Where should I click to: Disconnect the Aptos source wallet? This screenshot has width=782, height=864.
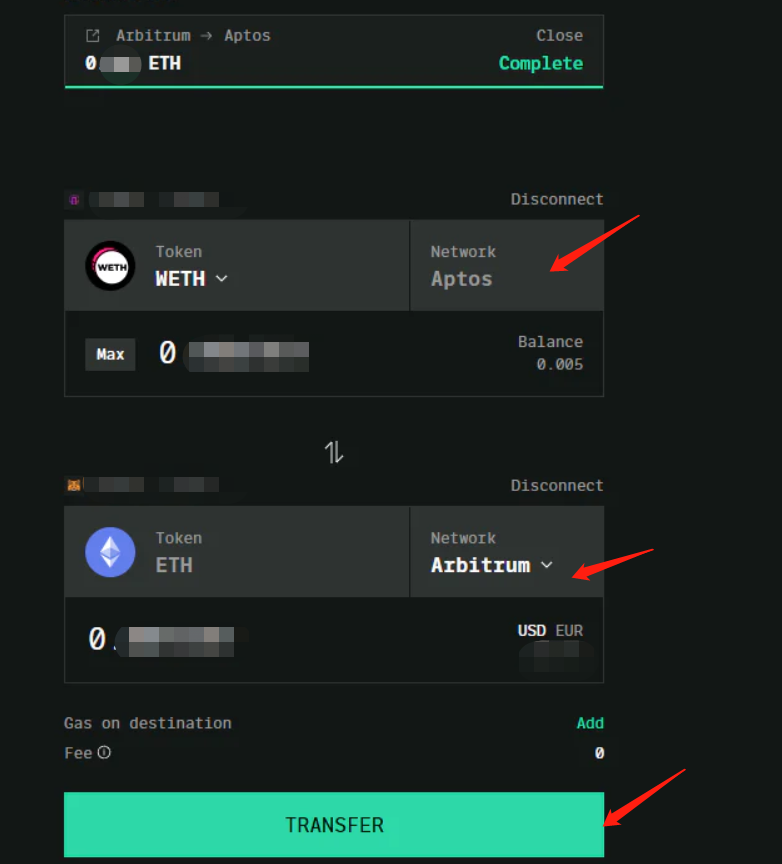pyautogui.click(x=557, y=199)
